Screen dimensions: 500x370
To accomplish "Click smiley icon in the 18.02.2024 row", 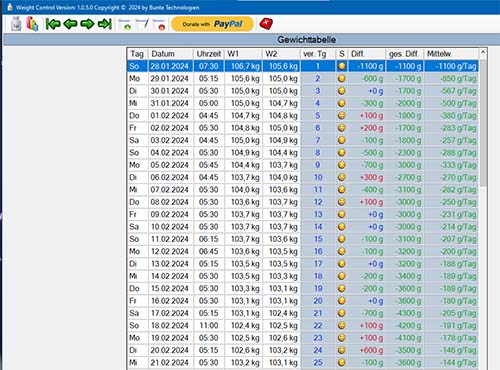I will (x=341, y=325).
